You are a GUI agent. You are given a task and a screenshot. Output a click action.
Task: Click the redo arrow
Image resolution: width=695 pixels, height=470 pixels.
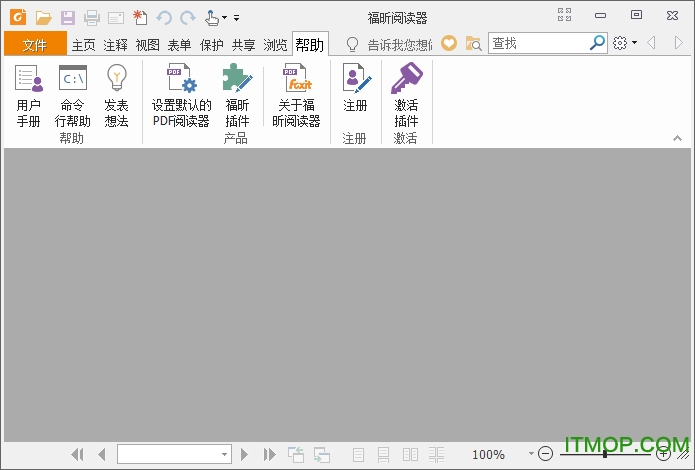[x=188, y=18]
